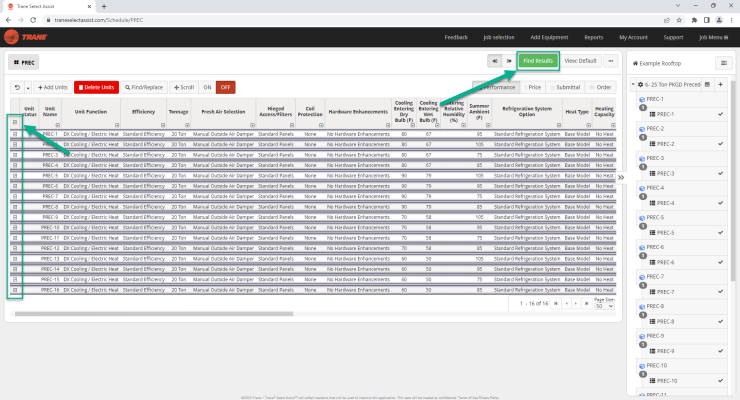
Task: Go to next page of grid
Action: click(576, 304)
